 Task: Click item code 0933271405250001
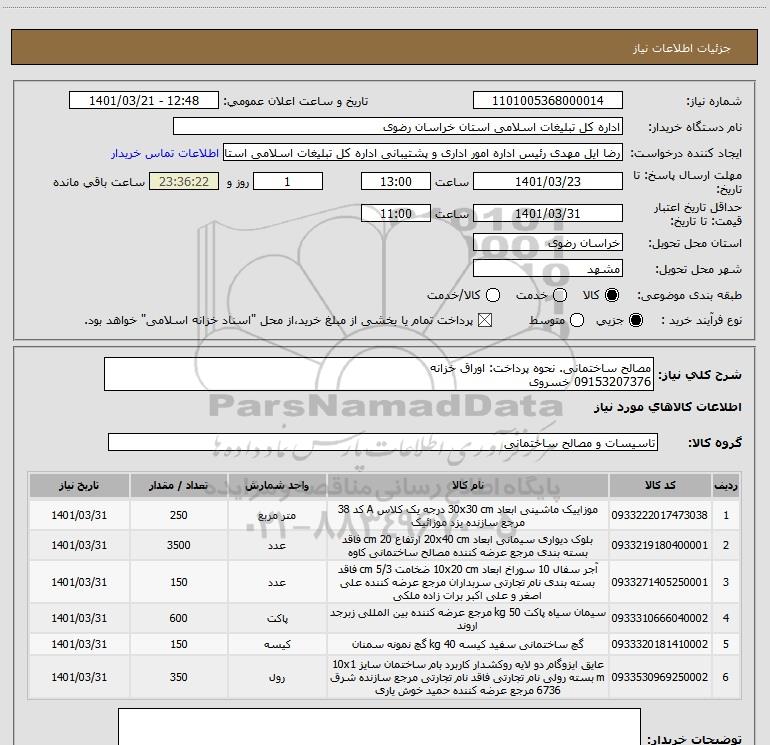pyautogui.click(x=660, y=582)
